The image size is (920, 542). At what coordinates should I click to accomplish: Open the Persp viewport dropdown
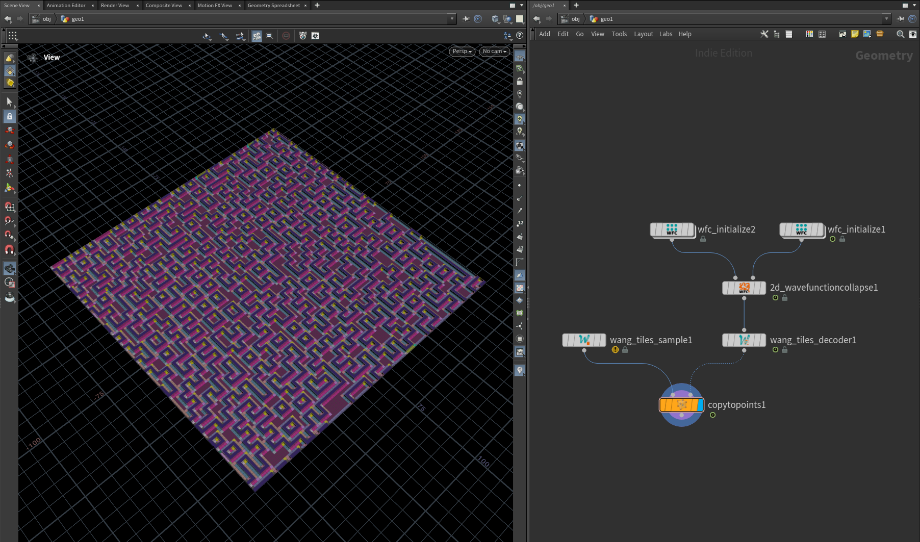(461, 51)
